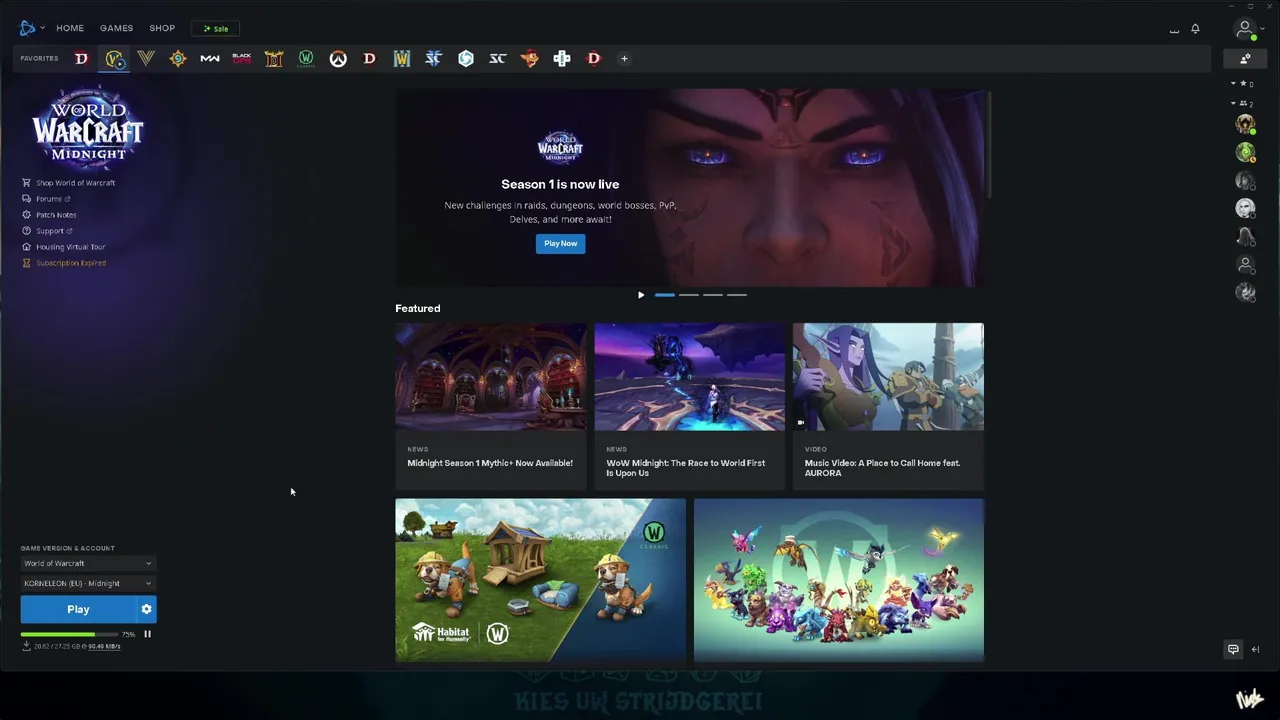Viewport: 1280px width, 720px height.
Task: Select the last carousel slide indicator
Action: click(x=737, y=295)
